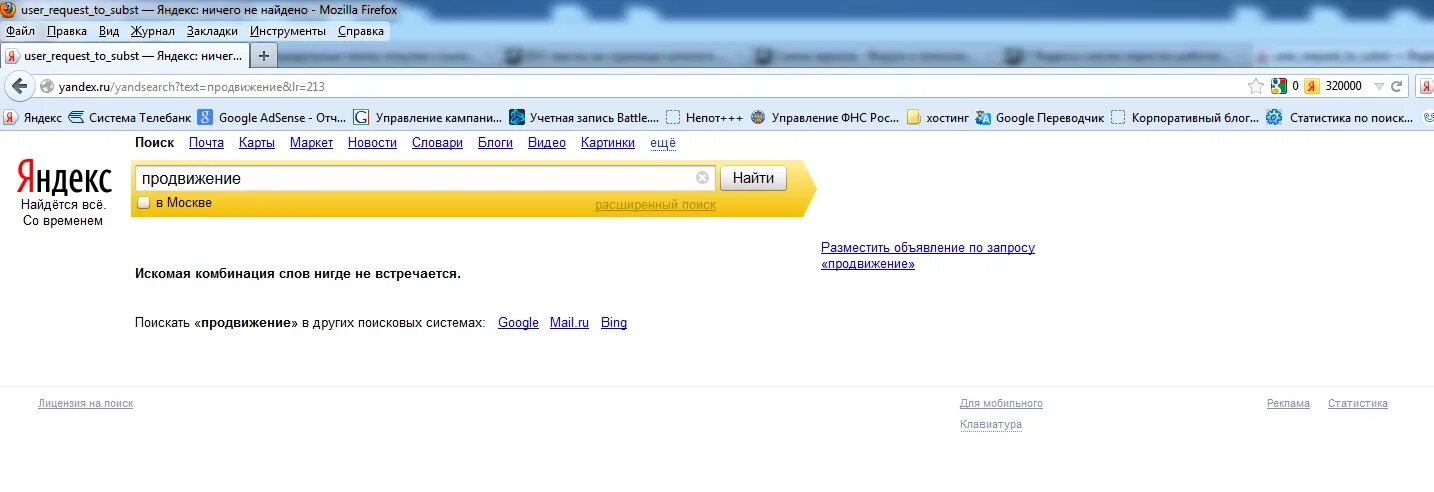
Task: Click the Google PageRank toolbar icon
Action: click(x=1278, y=86)
